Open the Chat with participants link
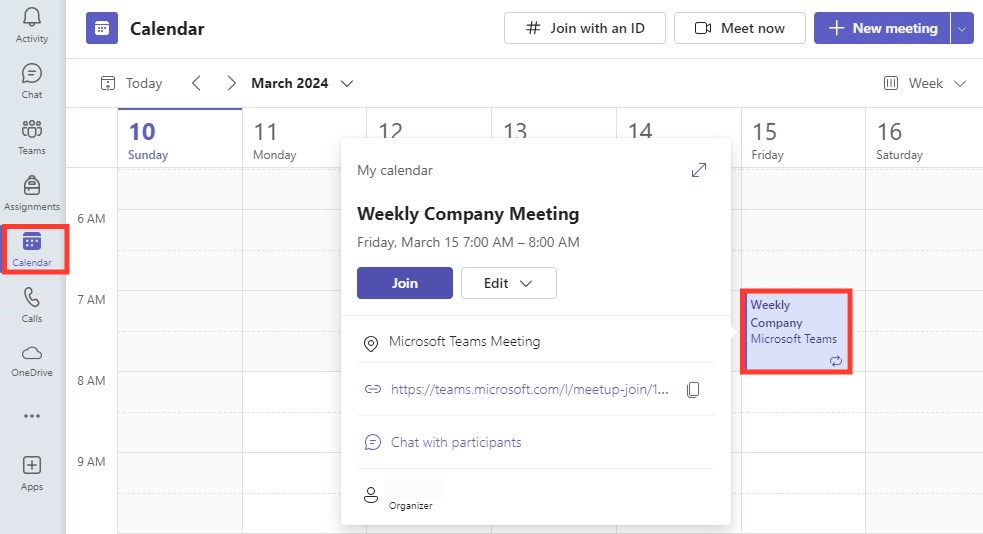 (456, 442)
